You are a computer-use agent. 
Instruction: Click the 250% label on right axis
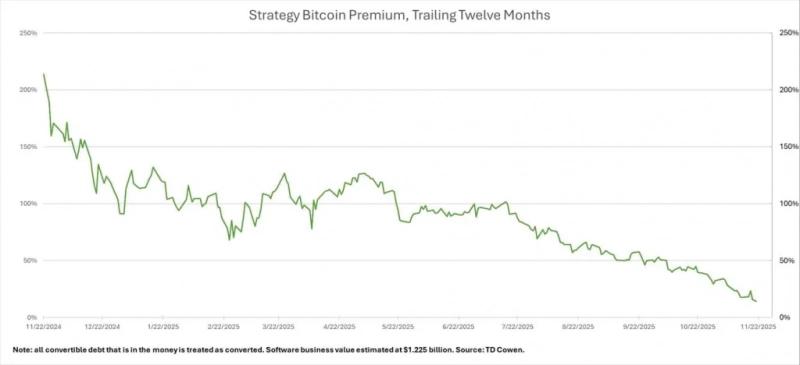tap(789, 33)
